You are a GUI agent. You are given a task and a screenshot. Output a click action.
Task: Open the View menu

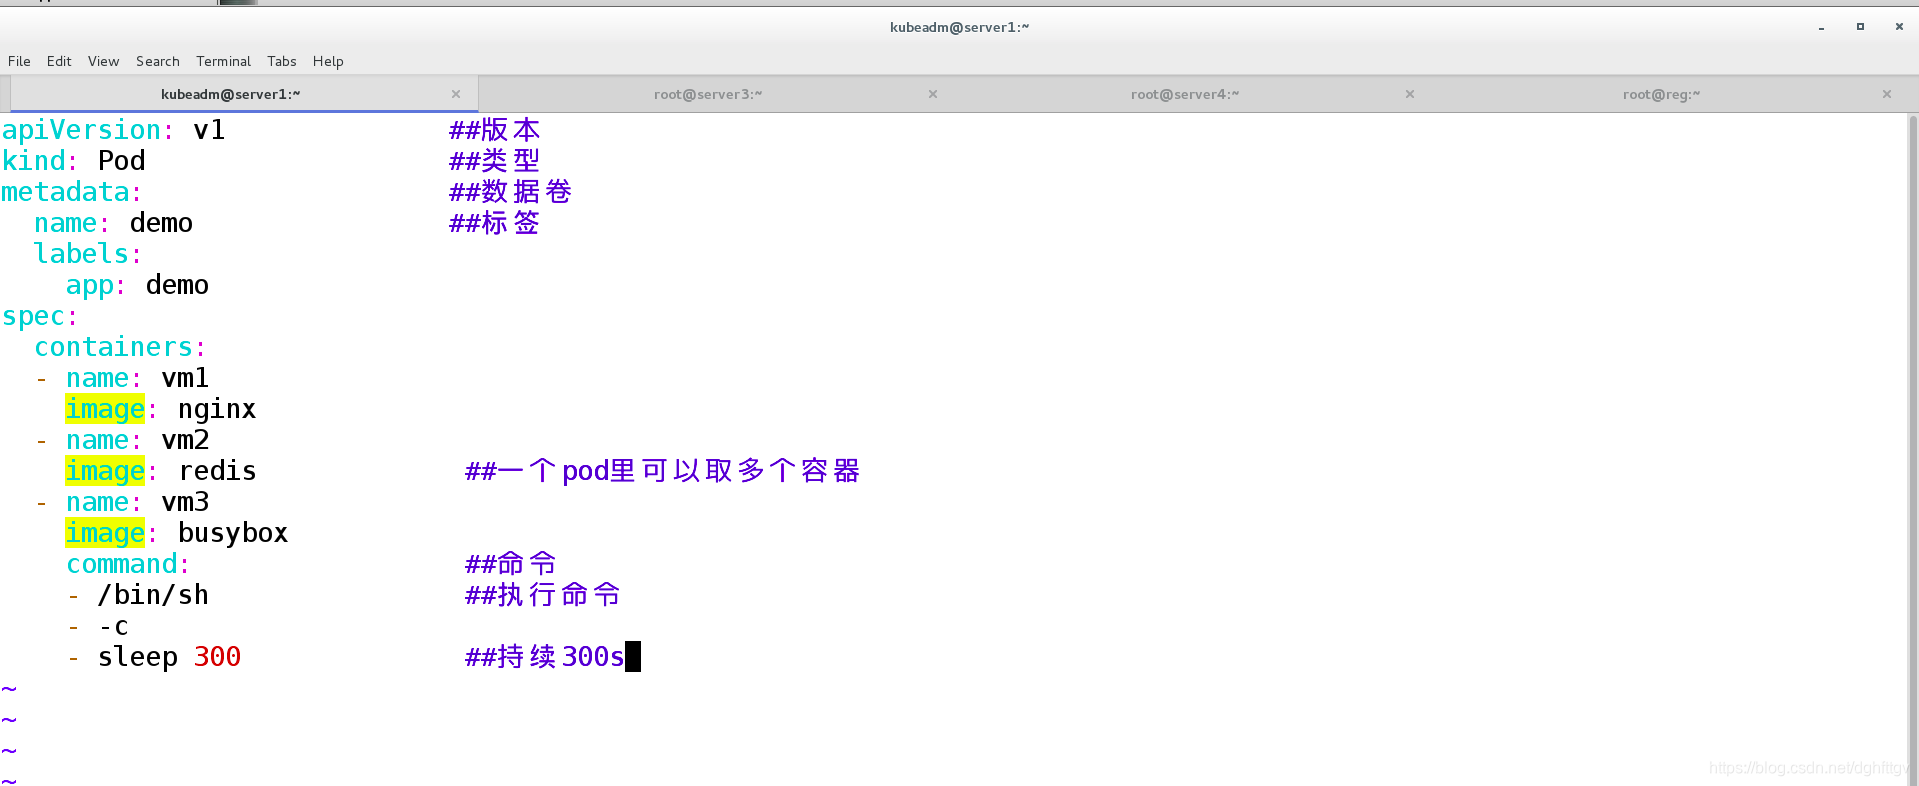point(103,61)
